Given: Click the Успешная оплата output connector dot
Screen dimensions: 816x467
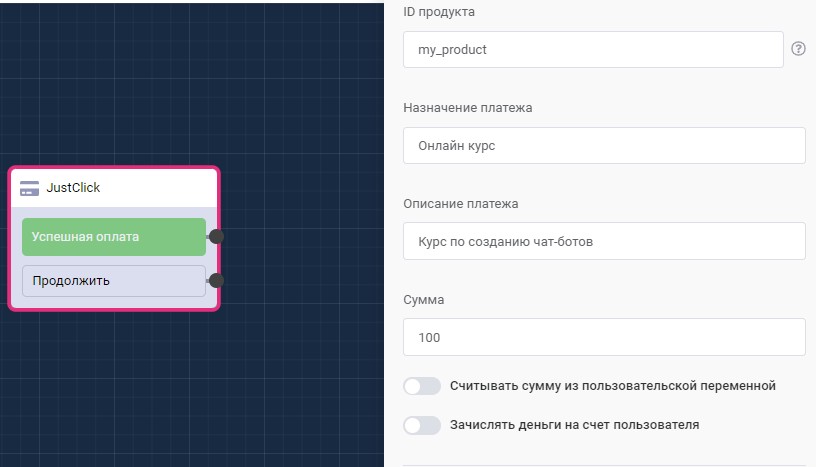Looking at the screenshot, I should pyautogui.click(x=215, y=237).
